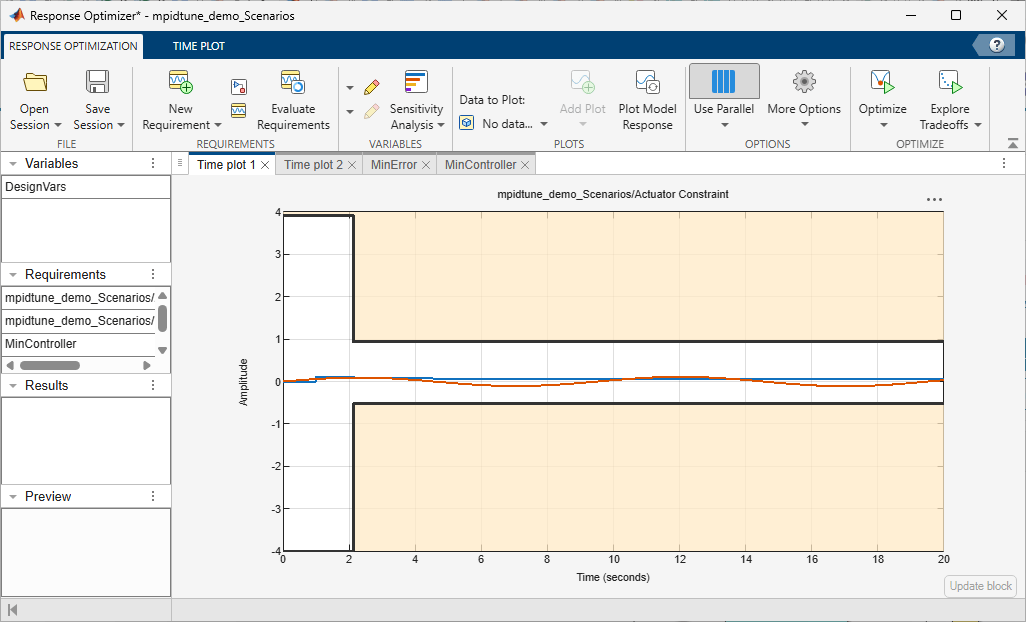Collapse the Results panel section
The width and height of the screenshot is (1026, 622).
pos(12,386)
